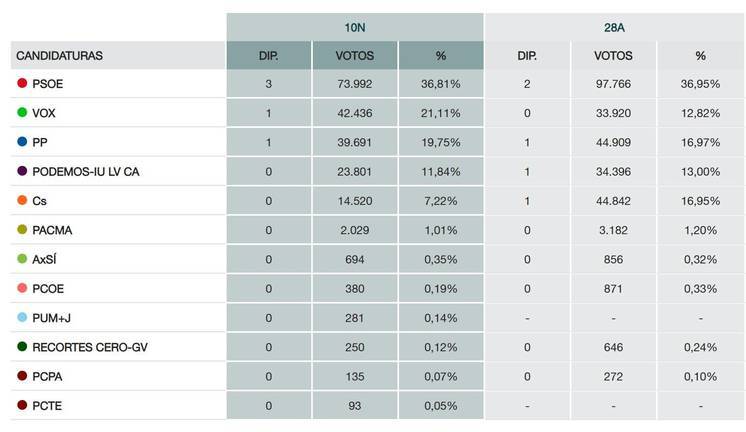
Task: Click the 28A DIP. column header
Action: coord(527,55)
